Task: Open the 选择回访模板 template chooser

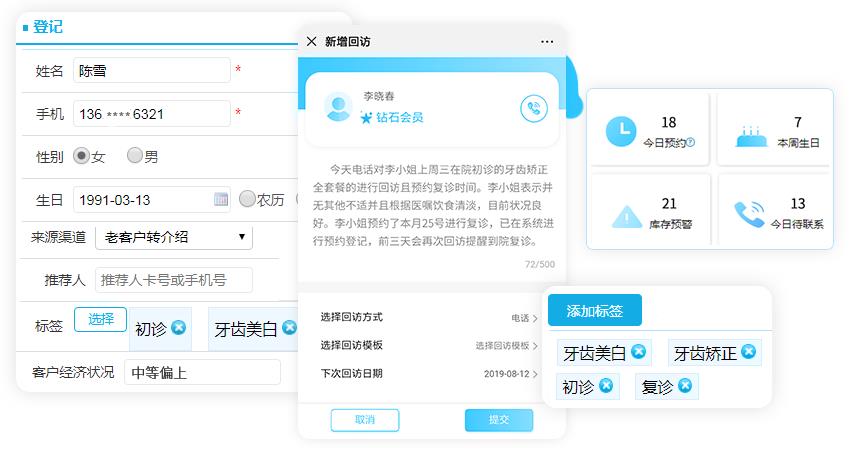Action: (428, 346)
